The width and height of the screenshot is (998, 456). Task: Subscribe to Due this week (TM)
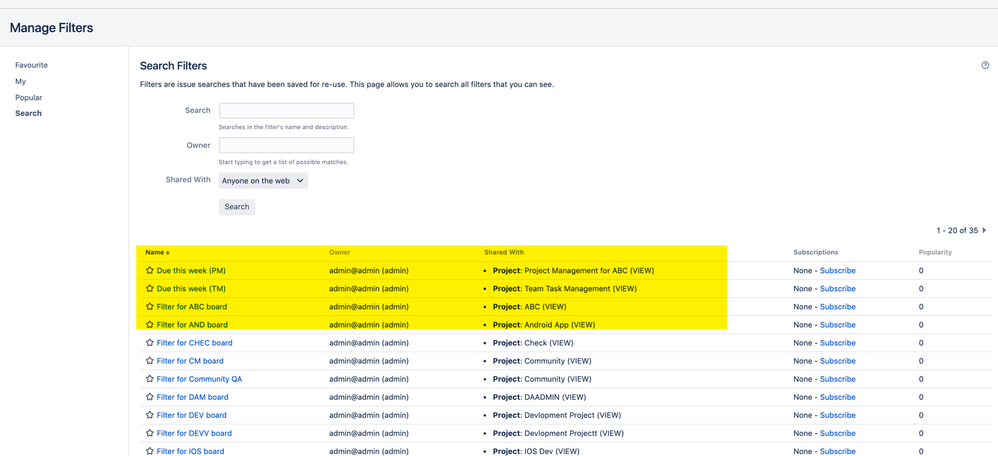coord(838,289)
